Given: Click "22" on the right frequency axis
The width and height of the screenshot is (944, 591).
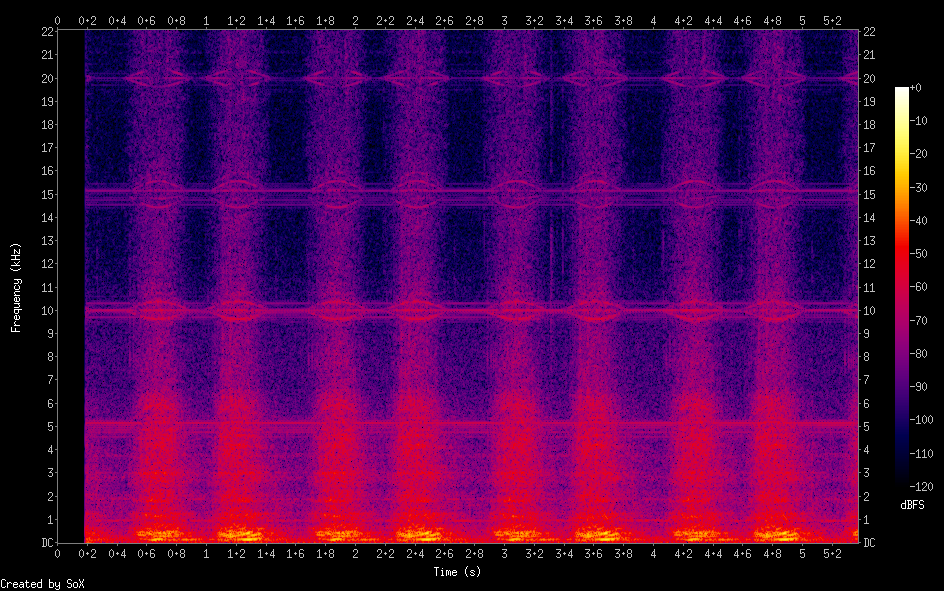Looking at the screenshot, I should 869,32.
